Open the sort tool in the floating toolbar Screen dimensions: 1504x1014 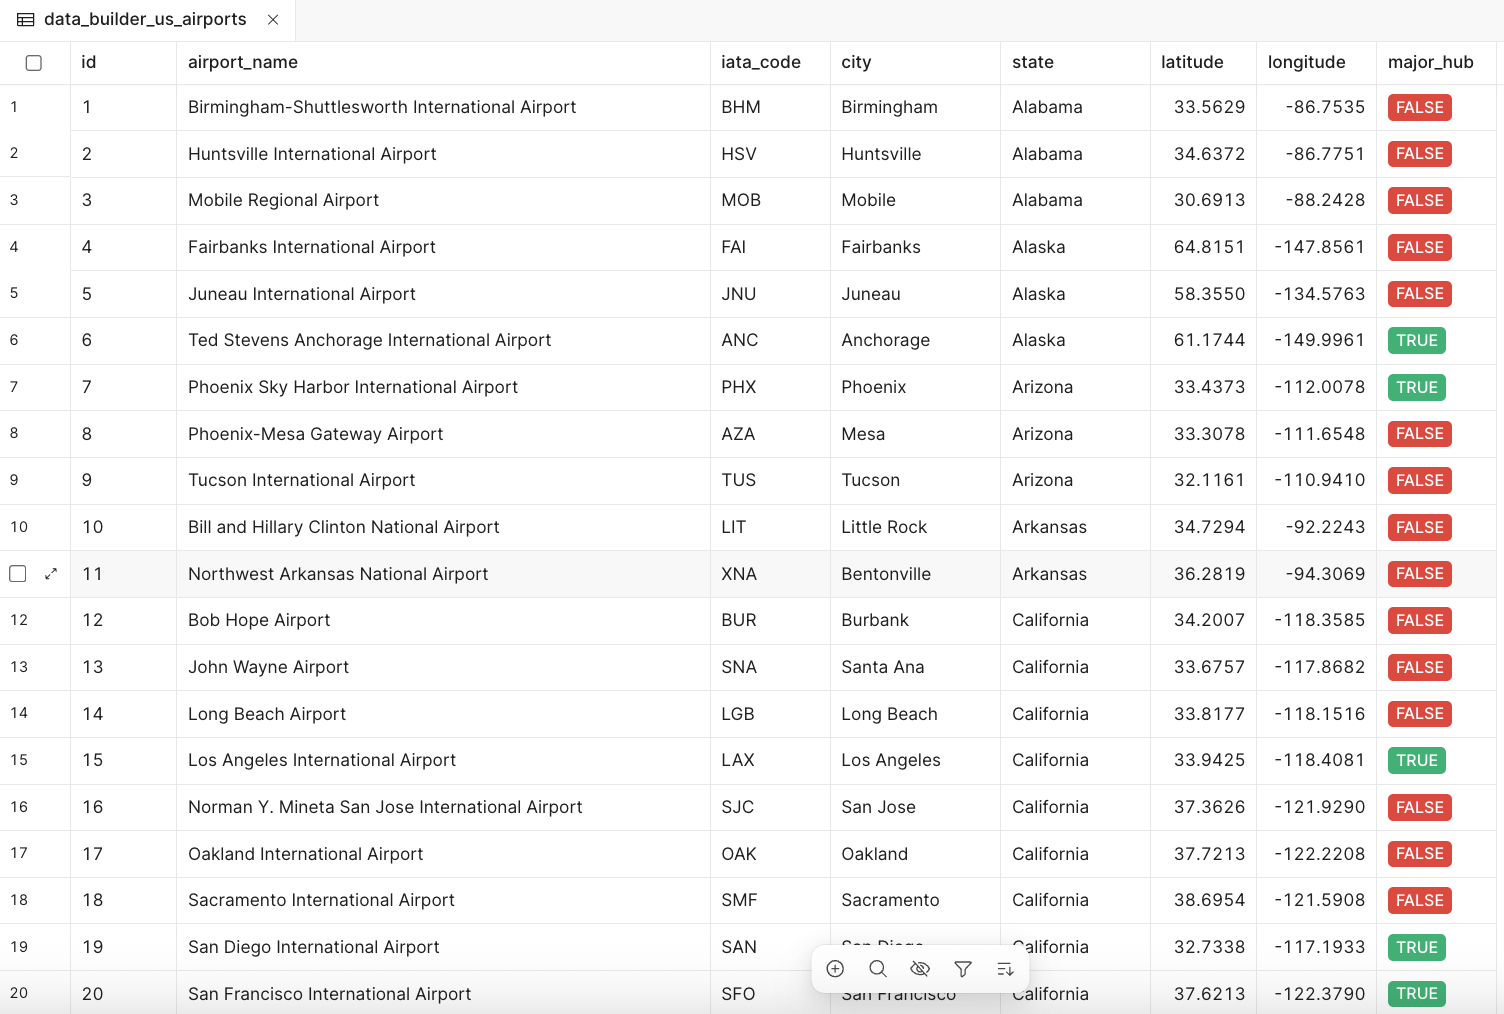pyautogui.click(x=1004, y=968)
